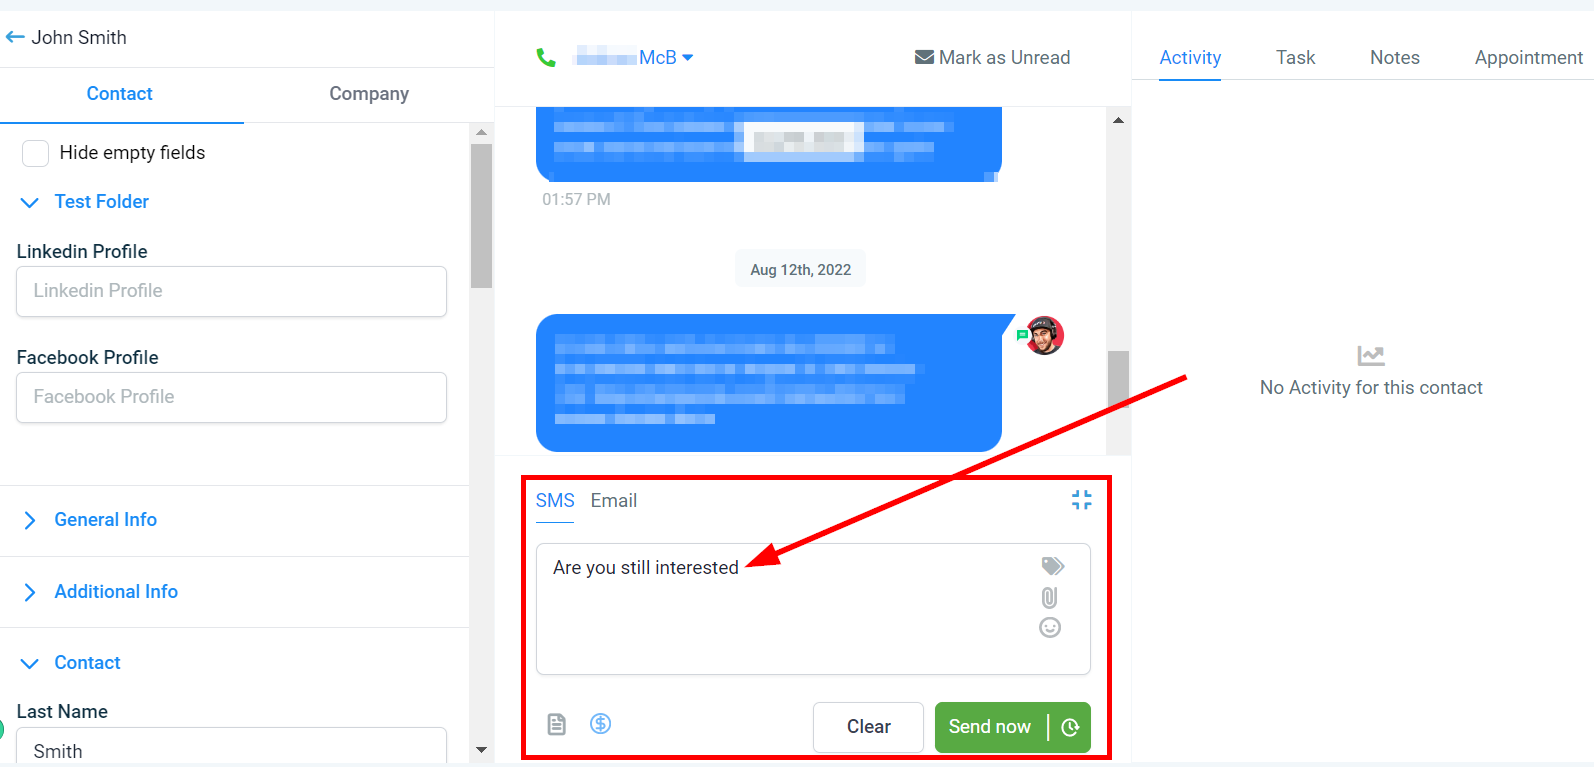
Task: Click the green phone call icon
Action: (546, 58)
